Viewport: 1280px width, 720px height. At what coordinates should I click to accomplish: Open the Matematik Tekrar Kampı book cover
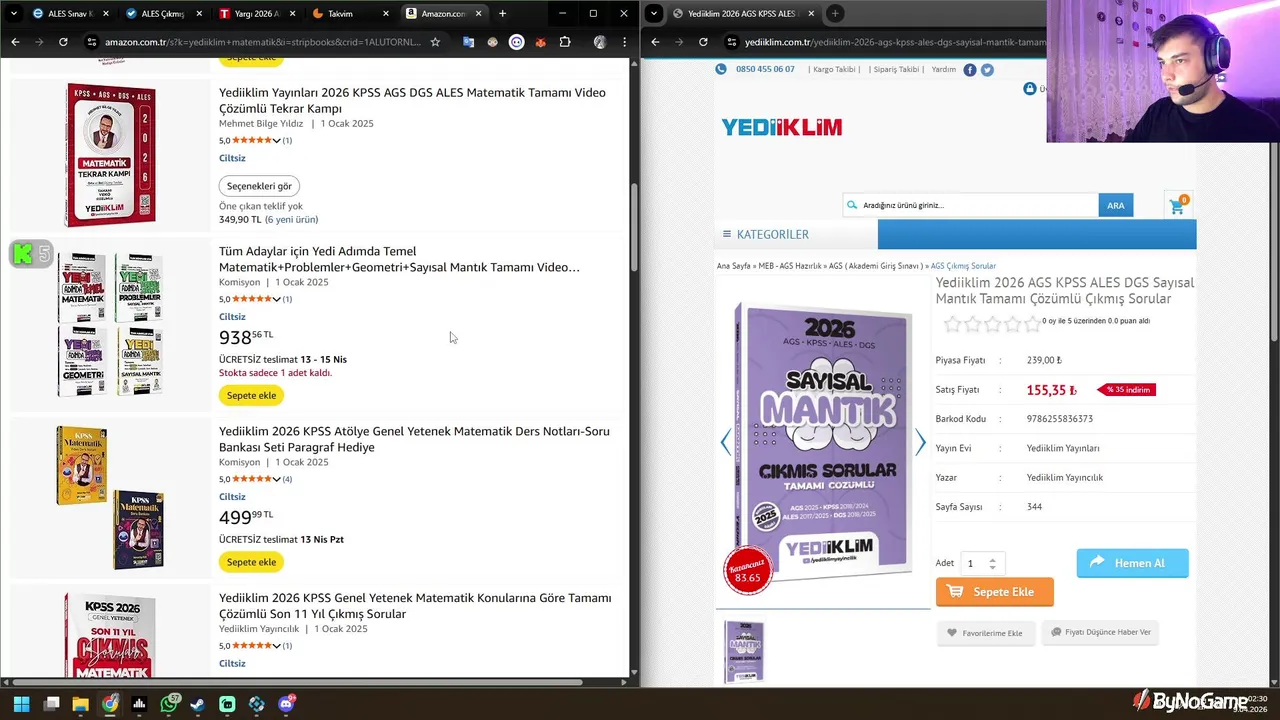click(x=111, y=155)
